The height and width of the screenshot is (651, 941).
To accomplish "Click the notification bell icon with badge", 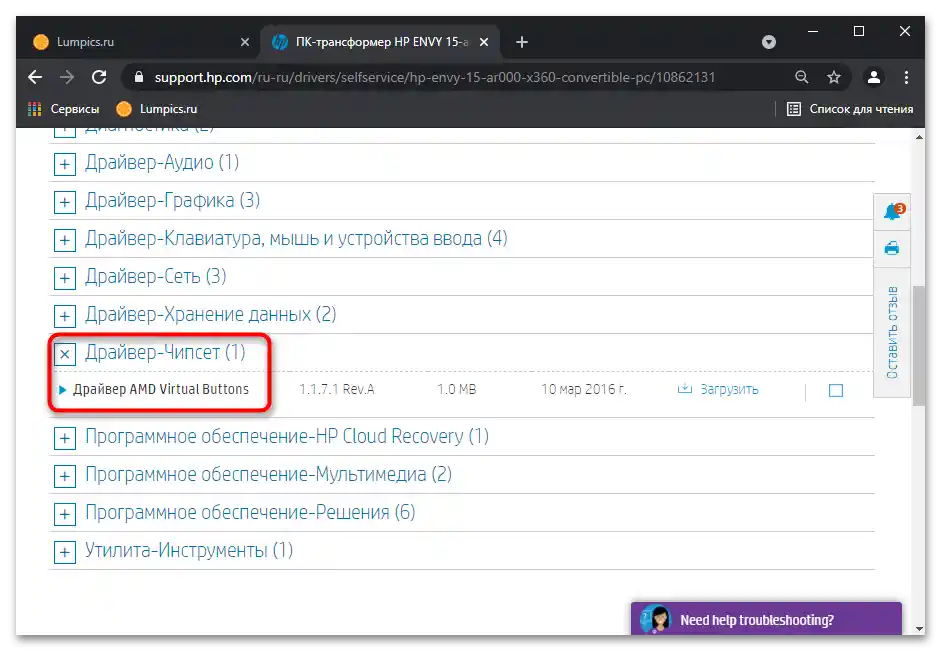I will [892, 212].
